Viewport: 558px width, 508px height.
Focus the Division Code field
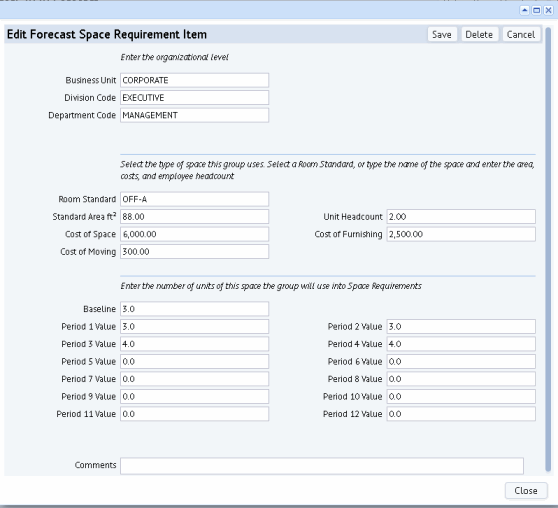click(x=194, y=98)
